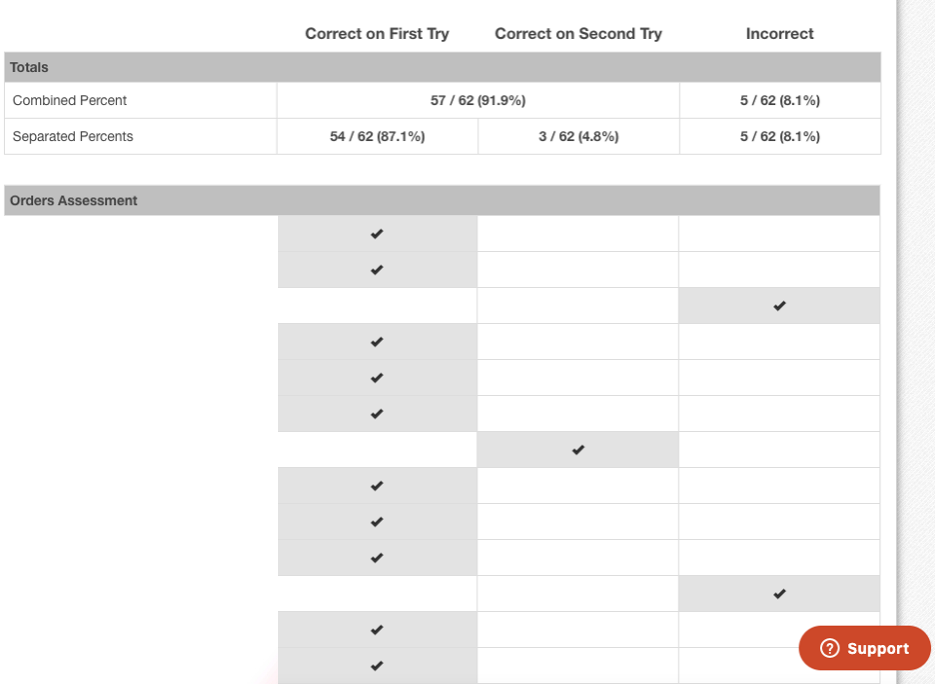Click the 57 / 62 (91.9%) combined cell
The width and height of the screenshot is (936, 684).
coord(478,100)
